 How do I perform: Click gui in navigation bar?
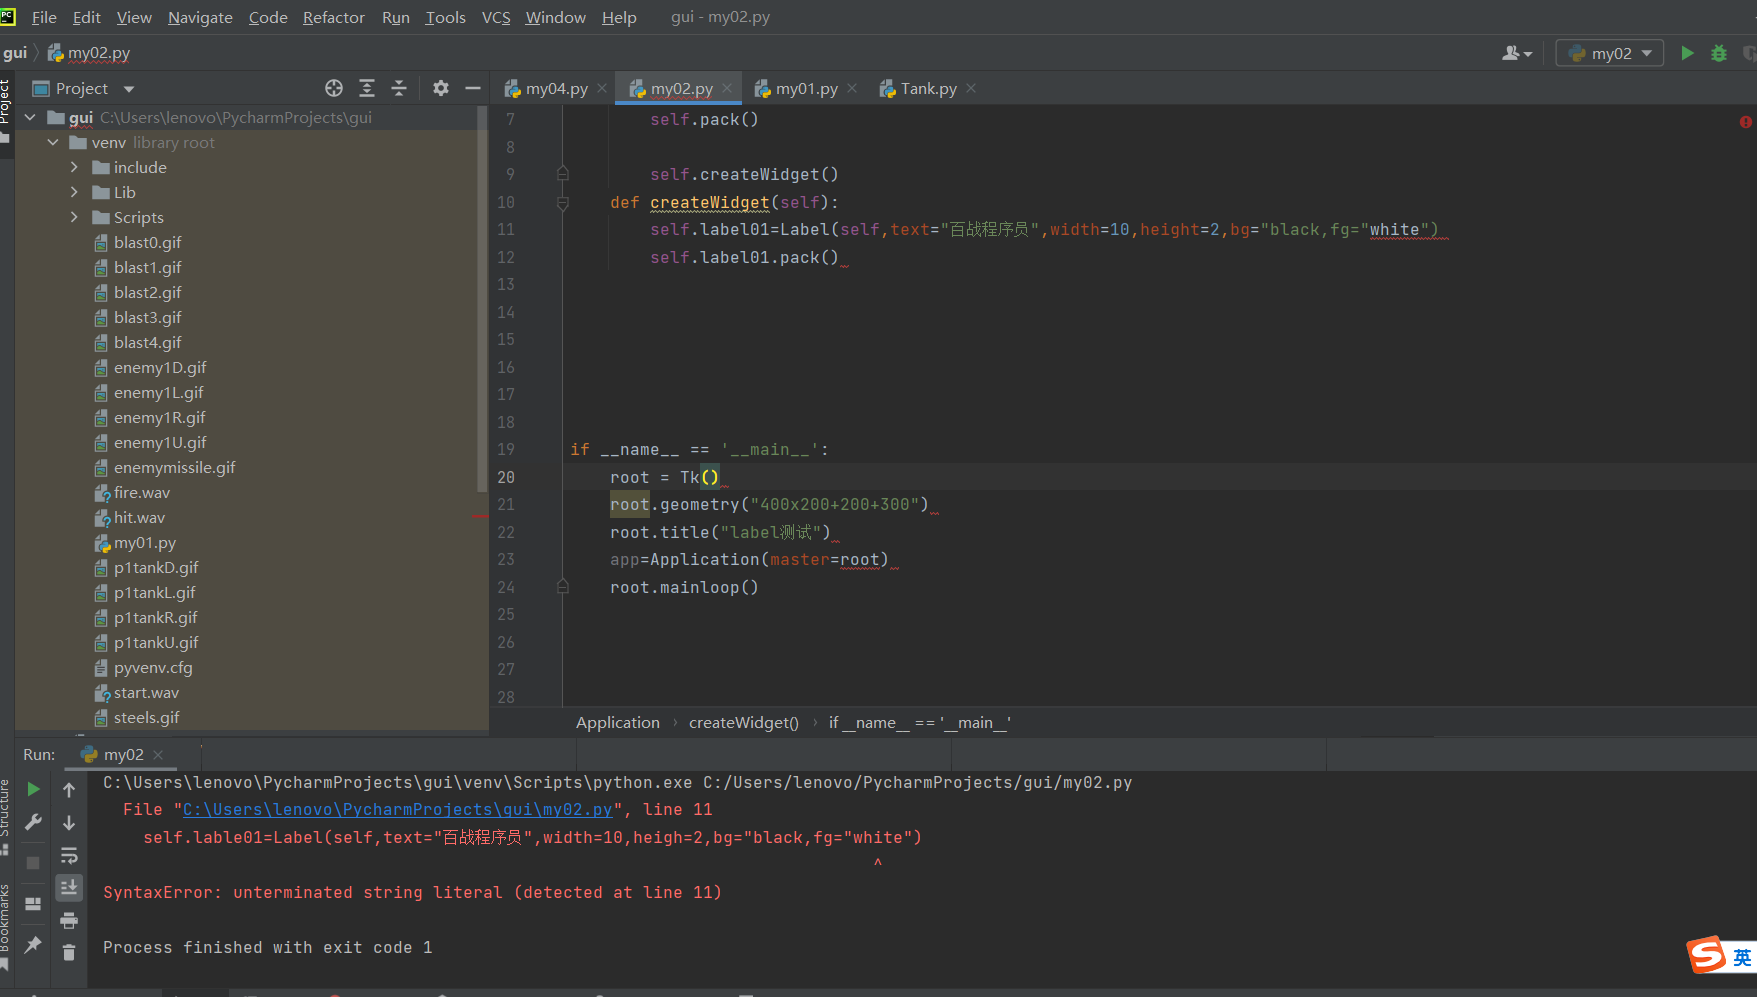pyautogui.click(x=15, y=53)
